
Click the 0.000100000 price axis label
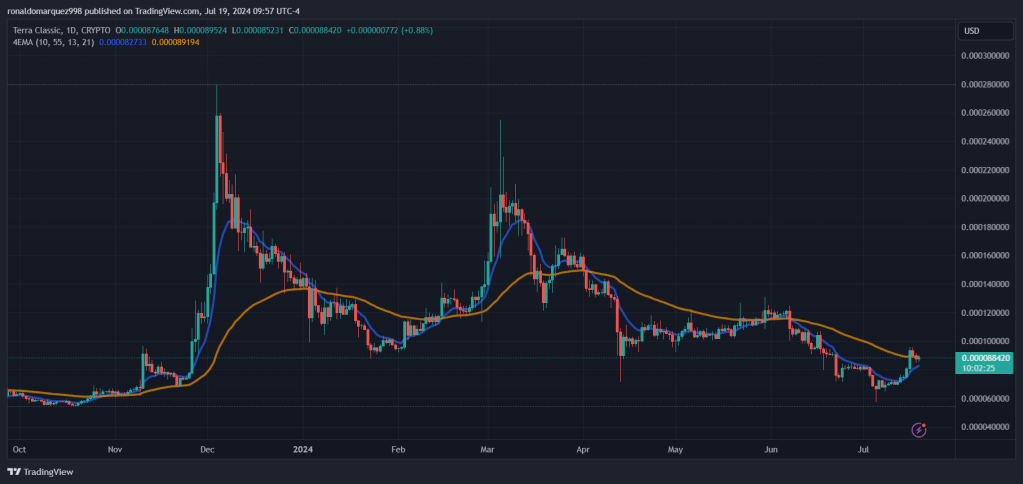pyautogui.click(x=986, y=341)
